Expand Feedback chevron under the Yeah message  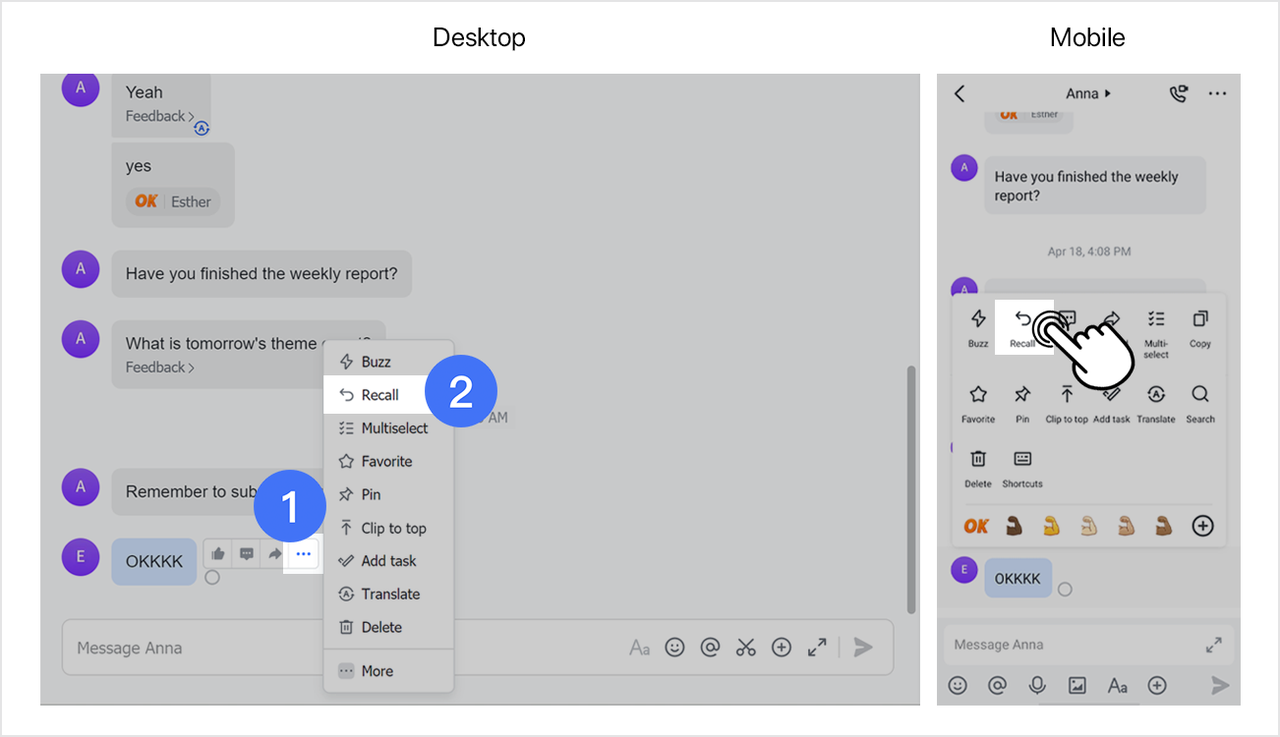point(191,117)
